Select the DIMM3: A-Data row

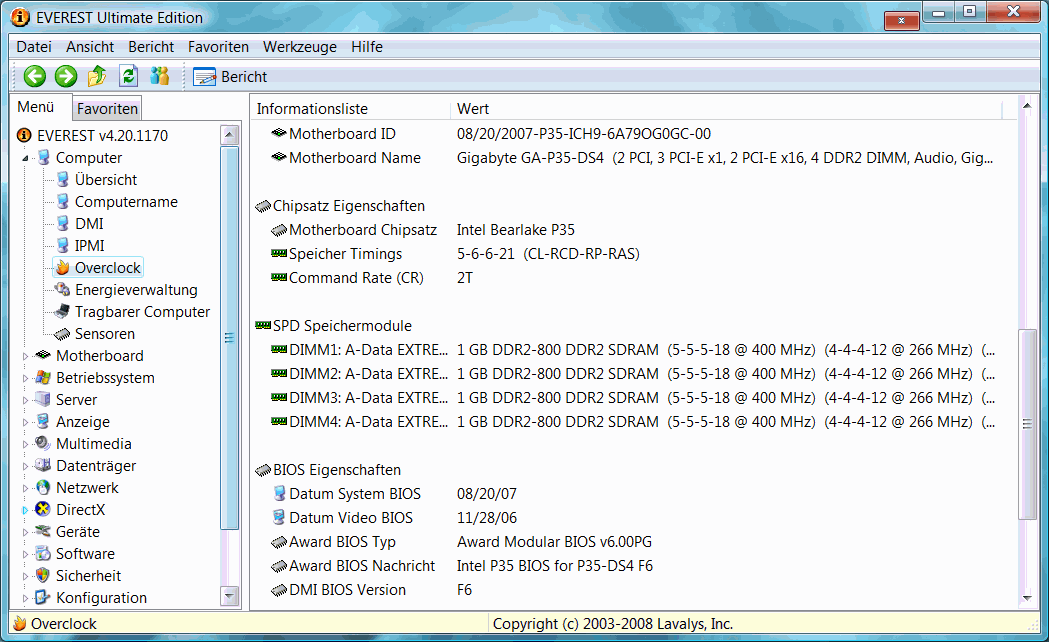[x=634, y=398]
